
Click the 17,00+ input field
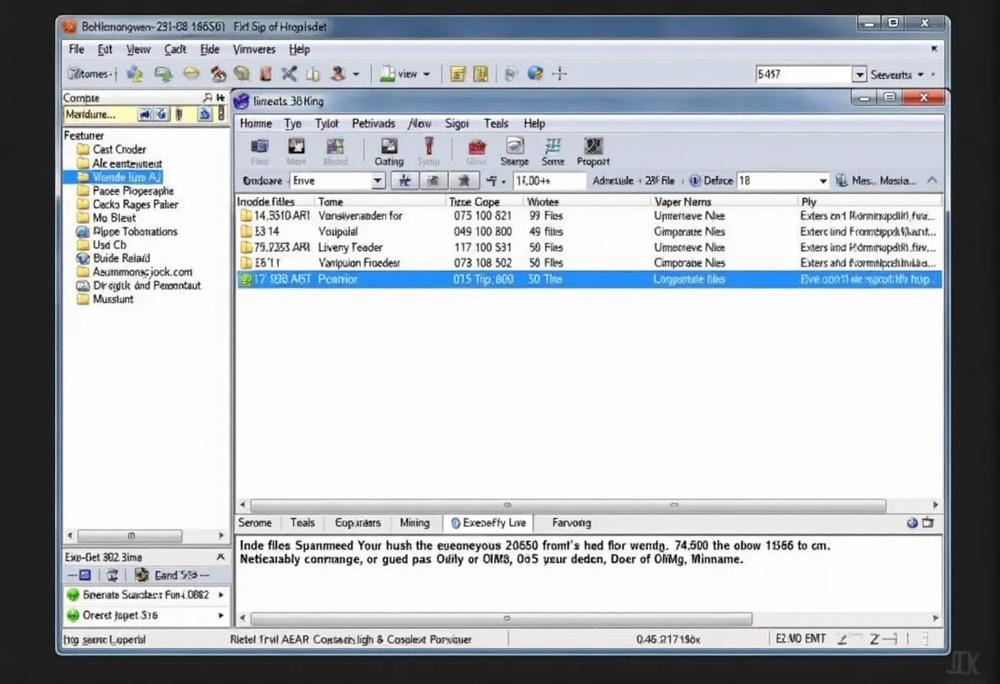(549, 181)
